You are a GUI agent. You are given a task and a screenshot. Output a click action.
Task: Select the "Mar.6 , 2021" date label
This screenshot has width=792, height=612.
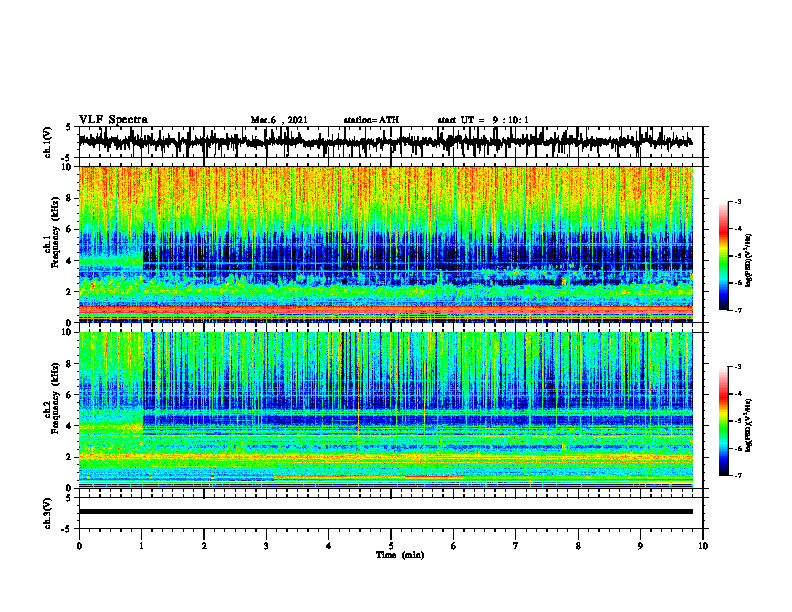pyautogui.click(x=279, y=120)
